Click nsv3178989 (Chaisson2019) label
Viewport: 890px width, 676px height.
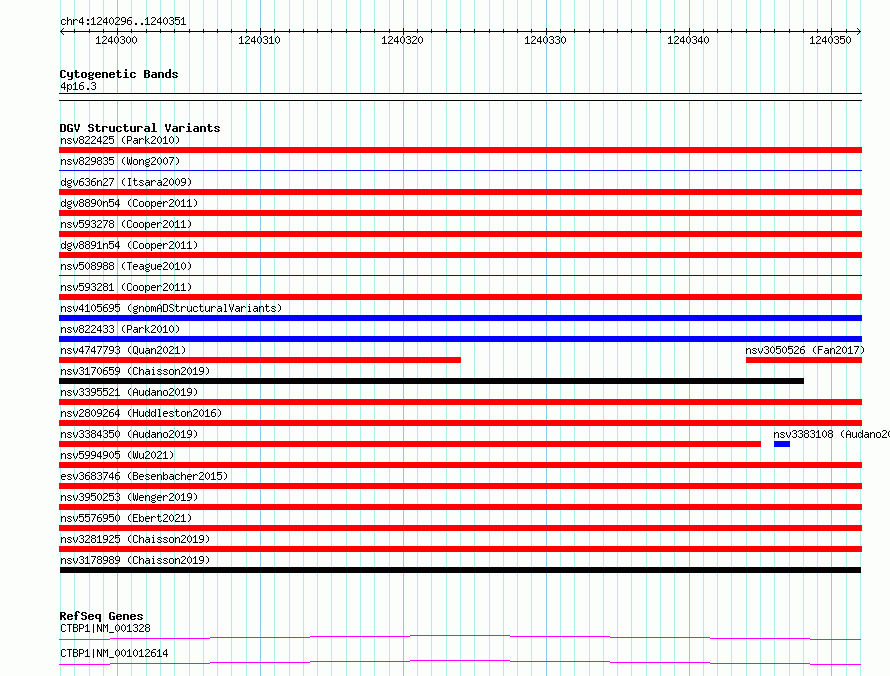[135, 560]
